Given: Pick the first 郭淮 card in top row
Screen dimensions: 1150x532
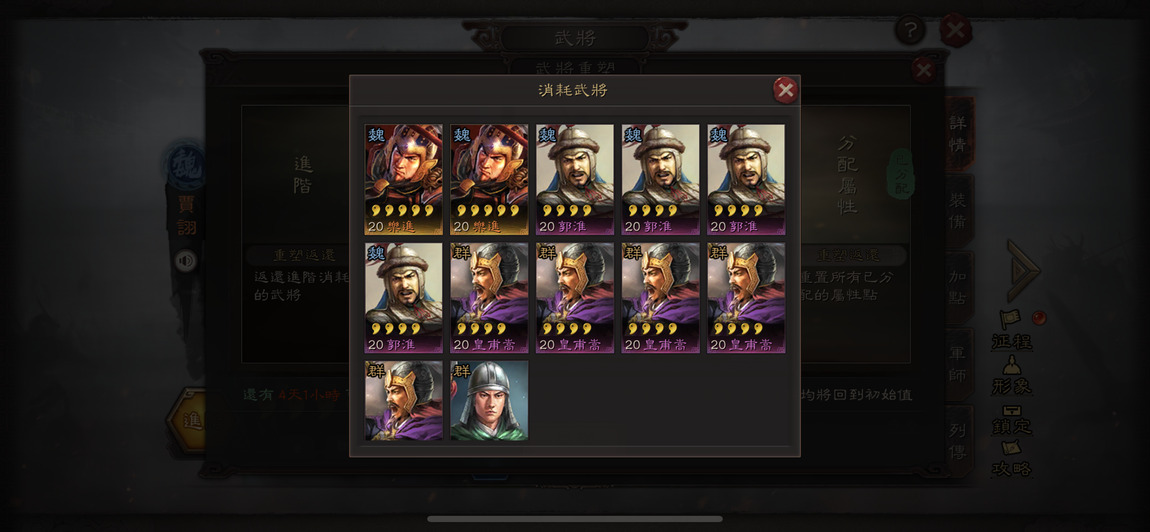Looking at the screenshot, I should coord(575,179).
